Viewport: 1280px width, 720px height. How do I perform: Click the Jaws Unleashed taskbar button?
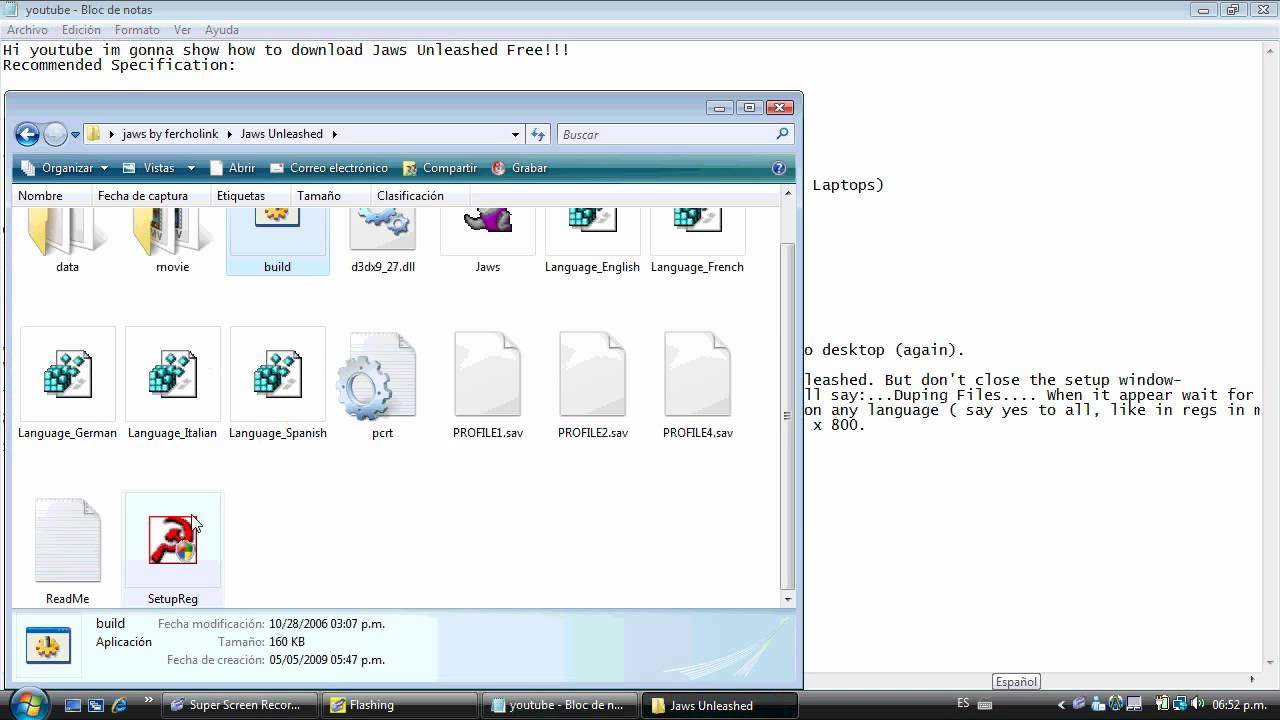tap(720, 705)
